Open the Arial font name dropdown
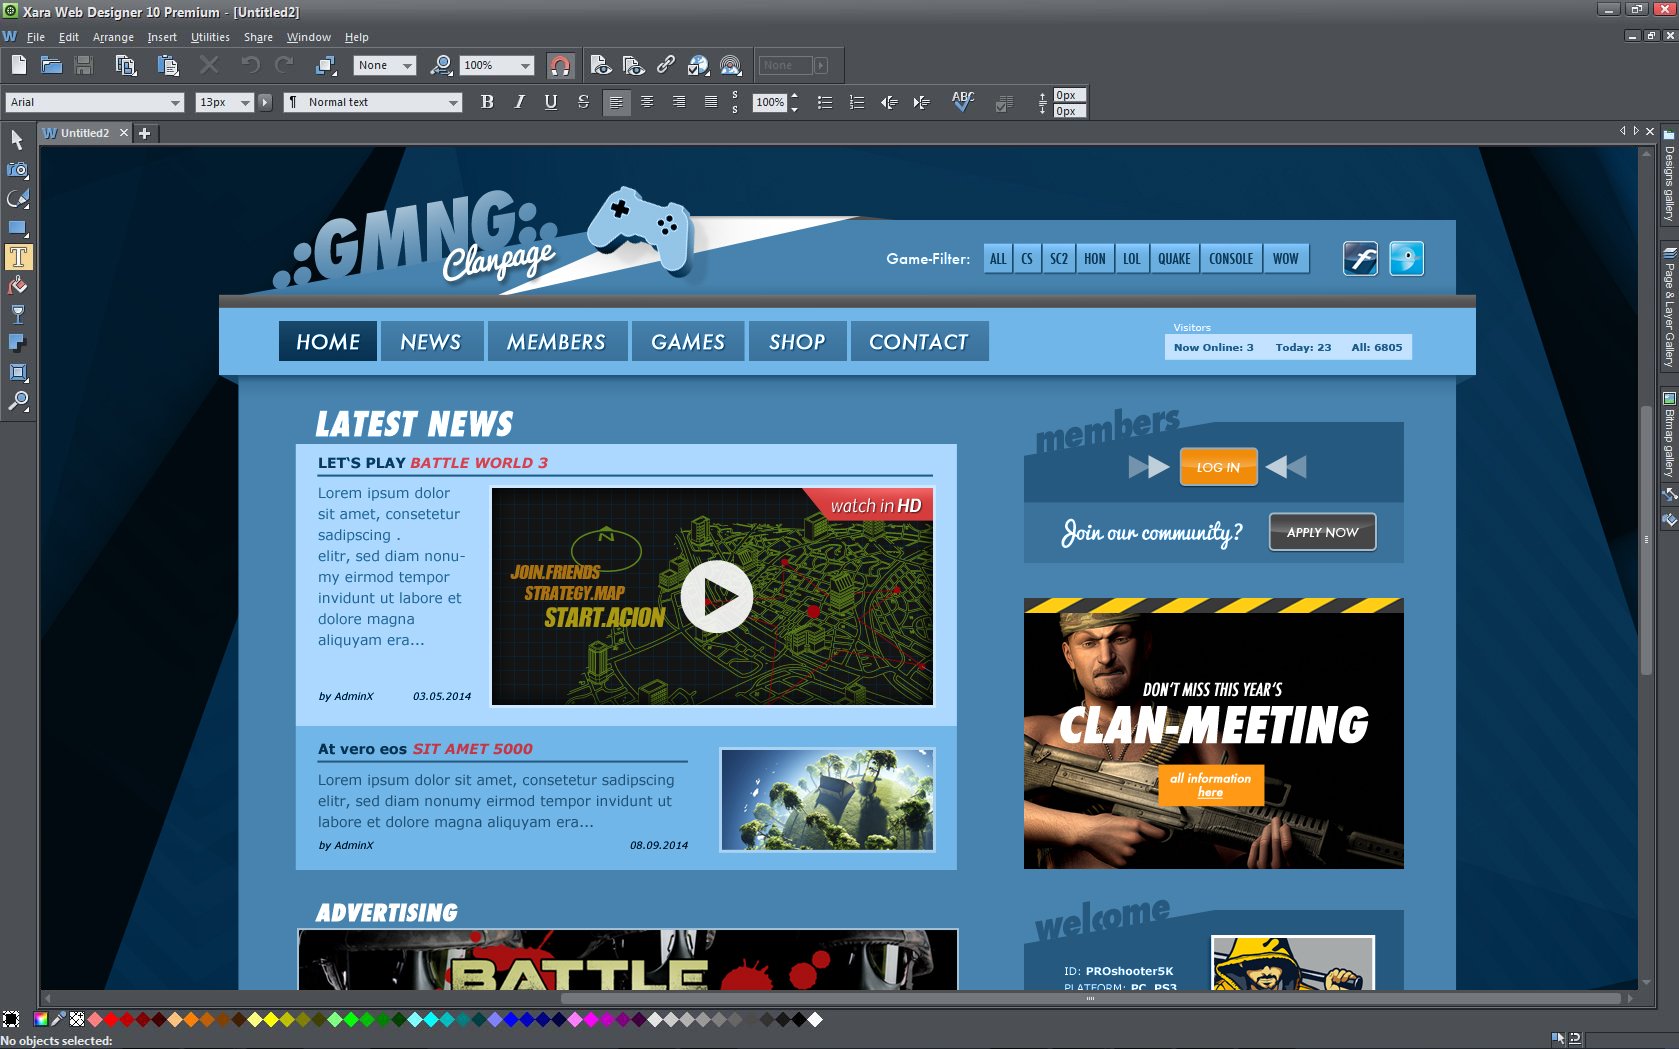Viewport: 1679px width, 1049px height. click(x=177, y=102)
